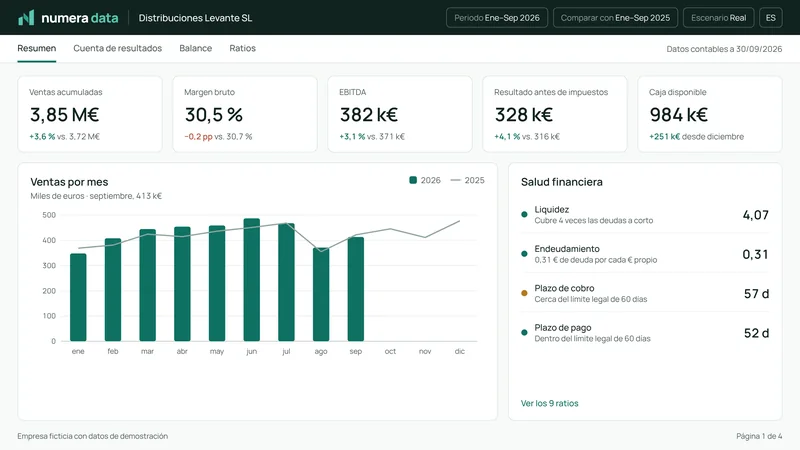Click the 'oct' month axis label
Screen dimensions: 800x450
tap(390, 351)
